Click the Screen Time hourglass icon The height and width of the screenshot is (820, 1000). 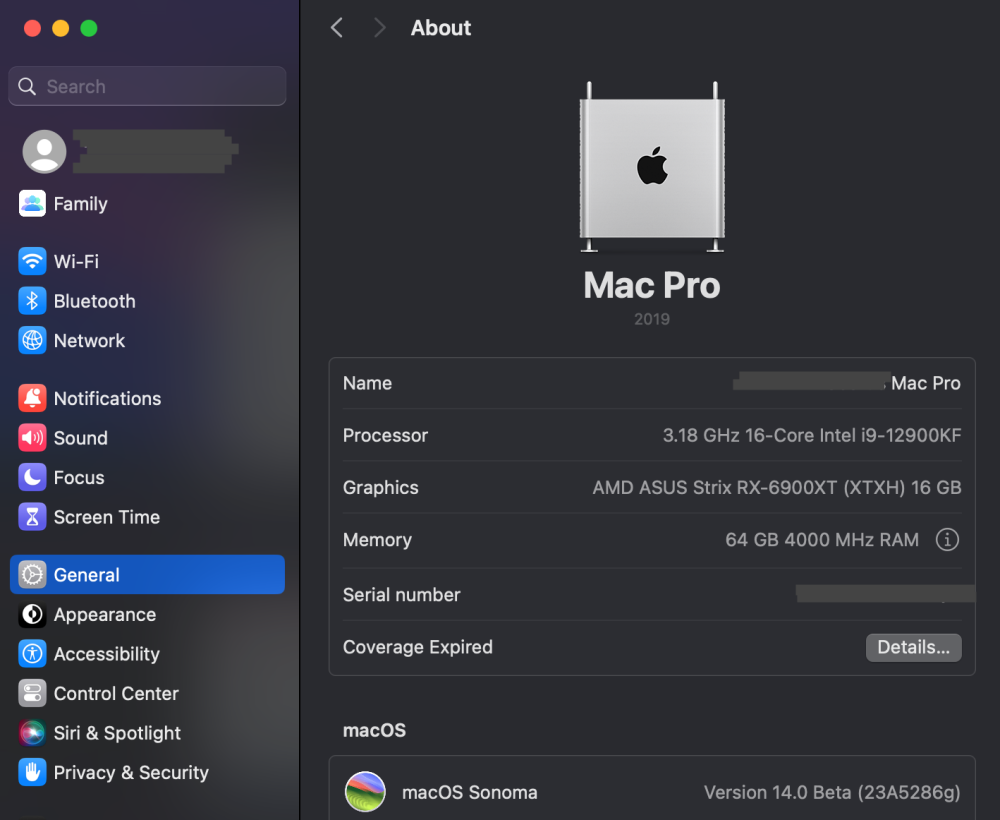[32, 517]
